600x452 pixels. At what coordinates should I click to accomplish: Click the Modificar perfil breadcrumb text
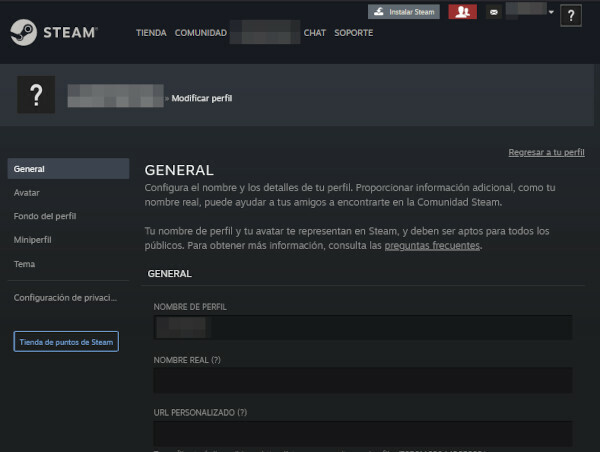(202, 98)
